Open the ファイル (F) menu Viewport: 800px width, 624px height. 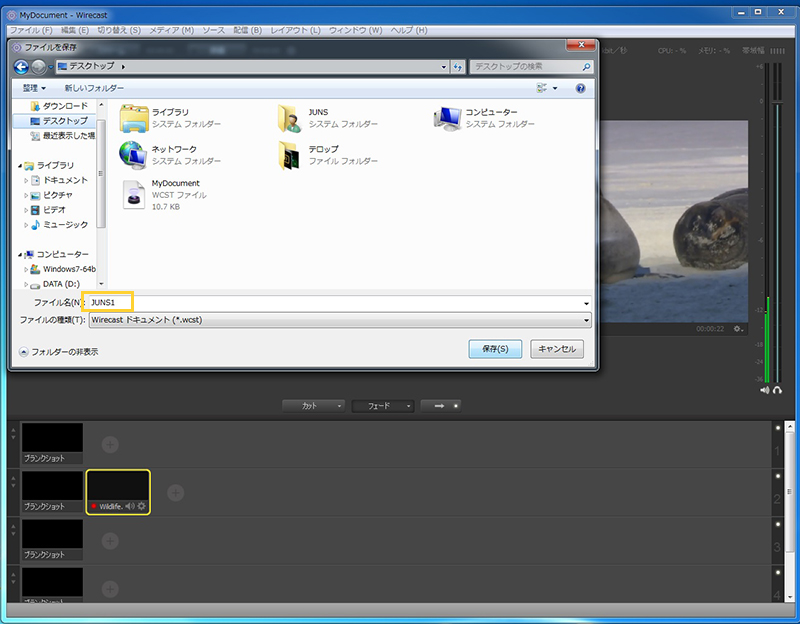31,30
